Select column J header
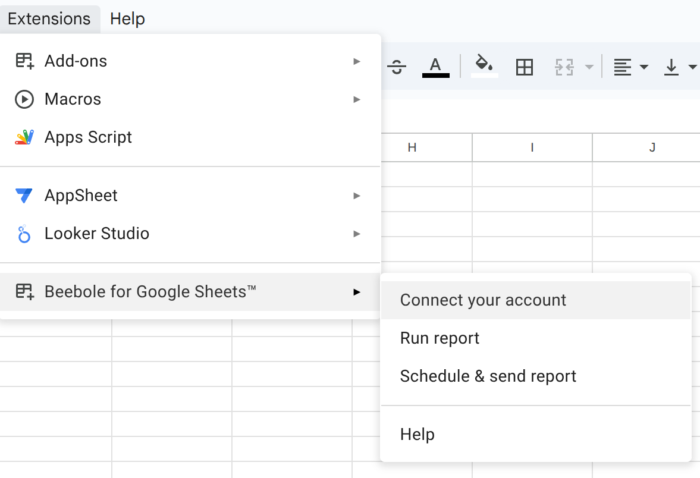The height and width of the screenshot is (478, 700). click(646, 148)
